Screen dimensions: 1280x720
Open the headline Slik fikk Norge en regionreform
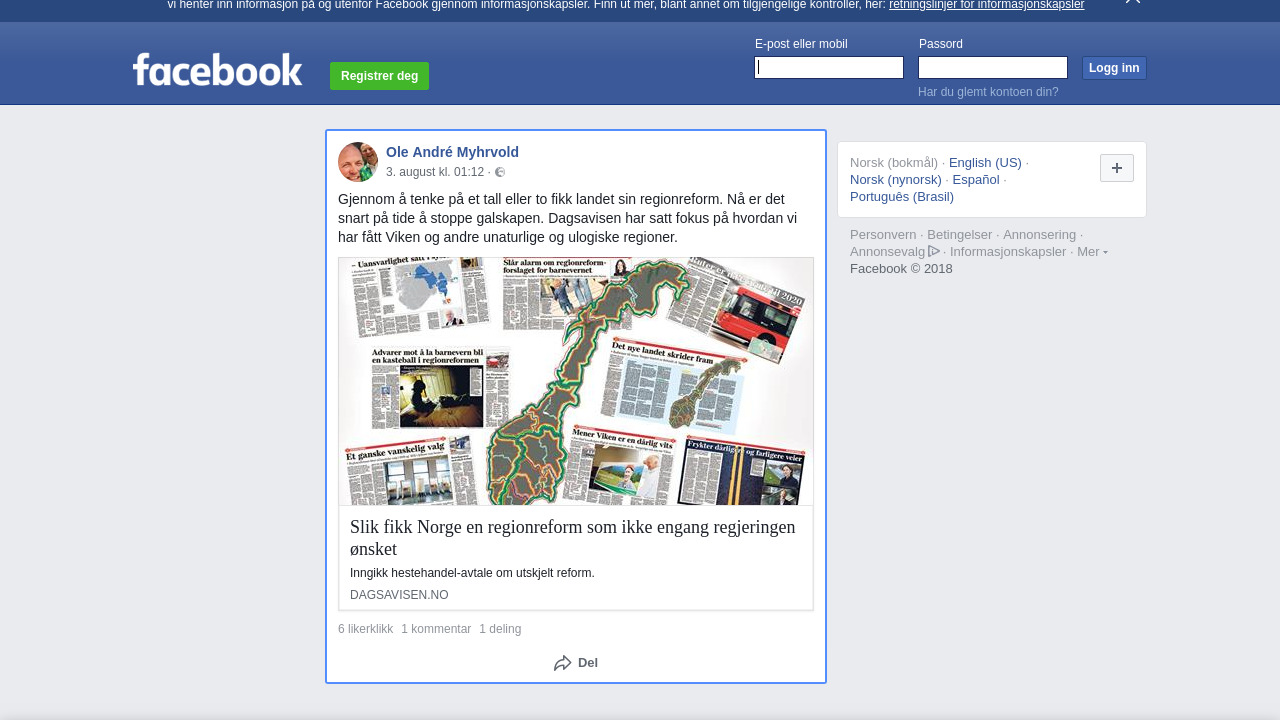[x=573, y=538]
